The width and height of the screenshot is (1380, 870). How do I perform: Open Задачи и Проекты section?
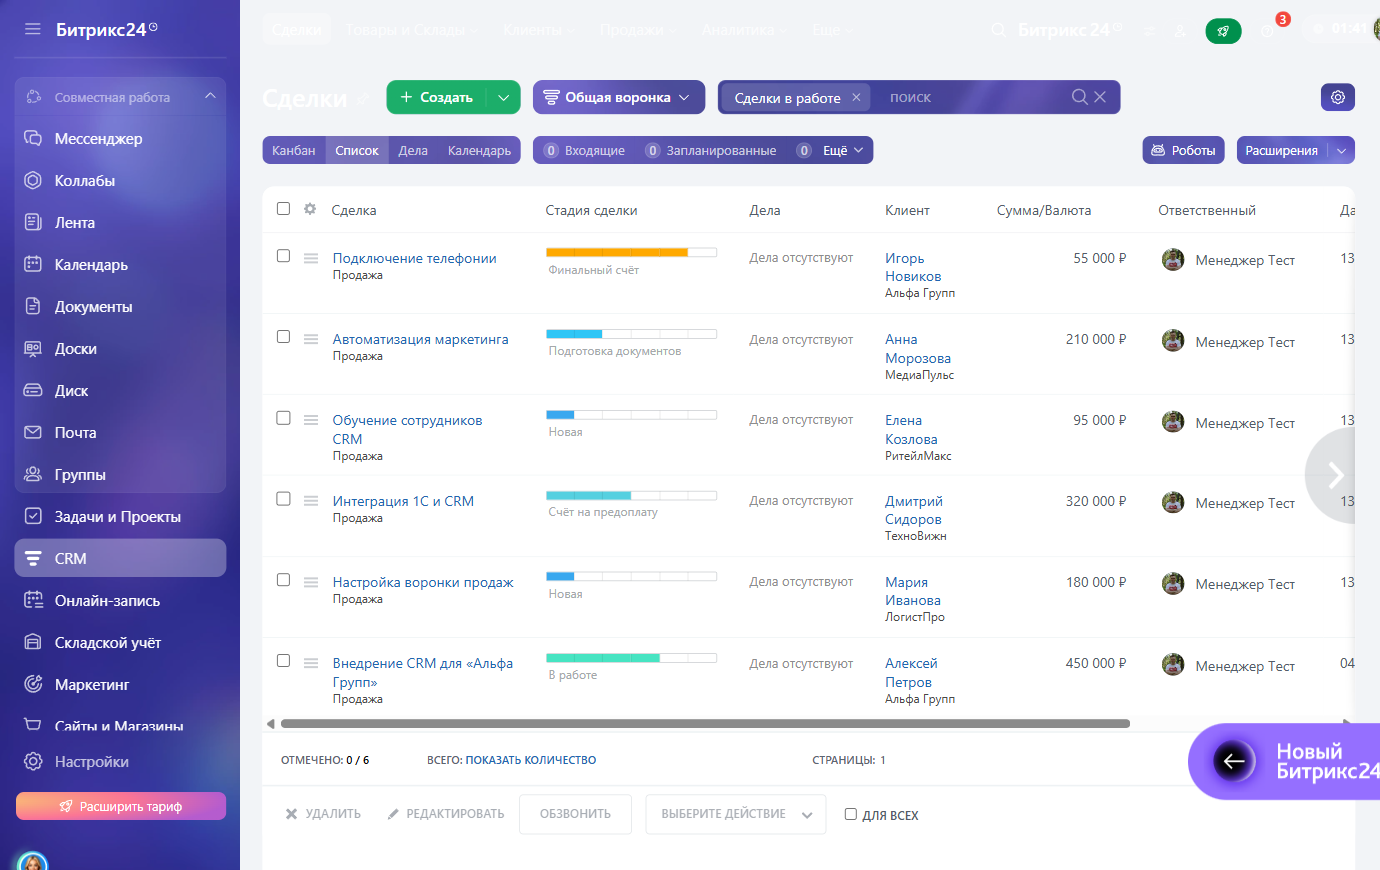(120, 516)
